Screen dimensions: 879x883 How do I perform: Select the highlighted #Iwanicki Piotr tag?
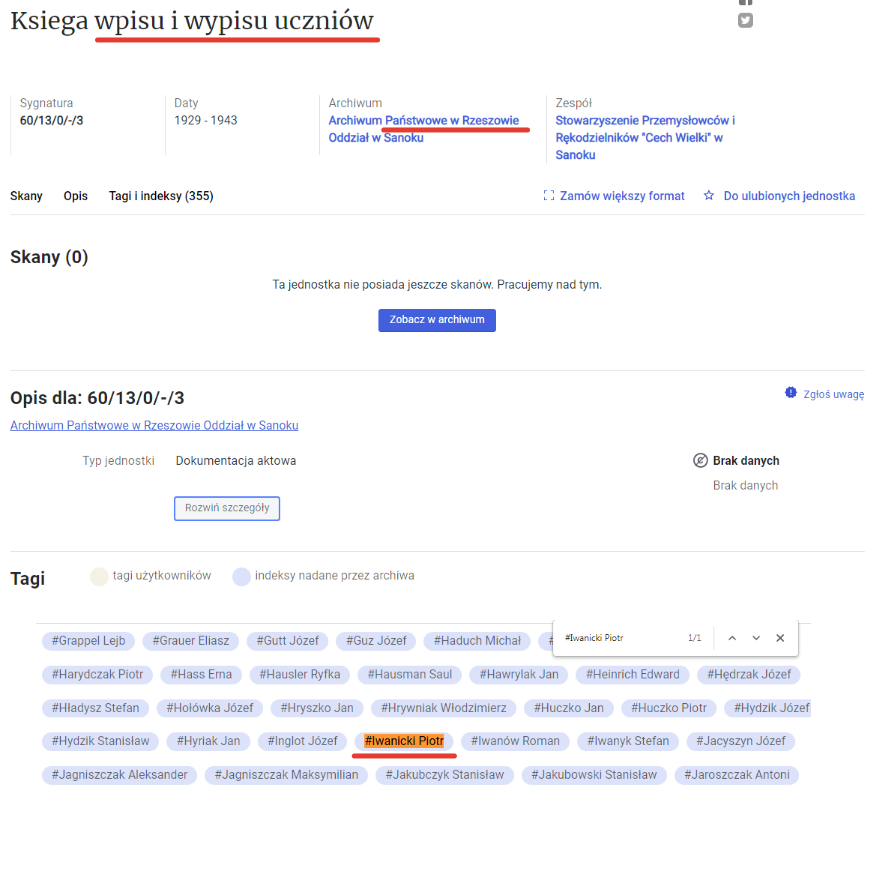point(404,741)
